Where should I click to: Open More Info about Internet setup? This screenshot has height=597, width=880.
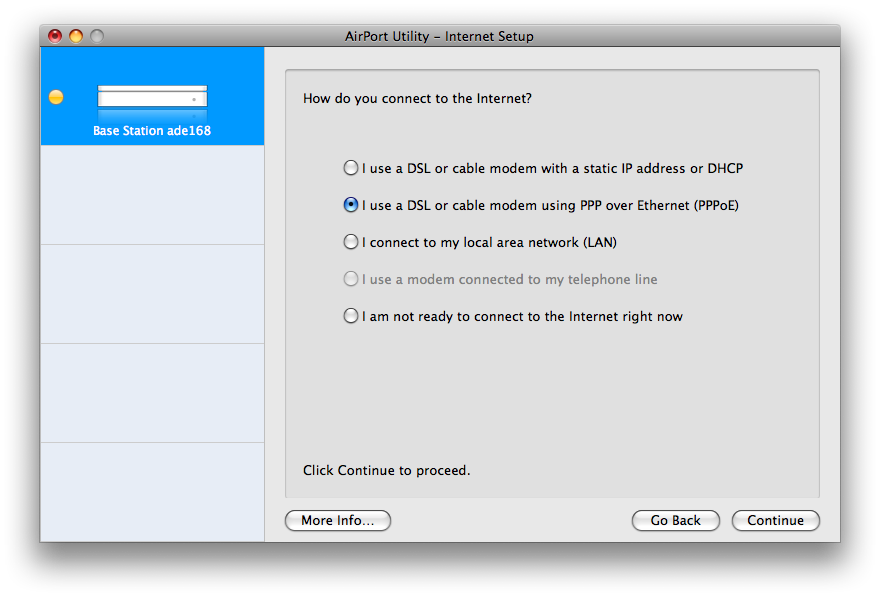[x=338, y=520]
